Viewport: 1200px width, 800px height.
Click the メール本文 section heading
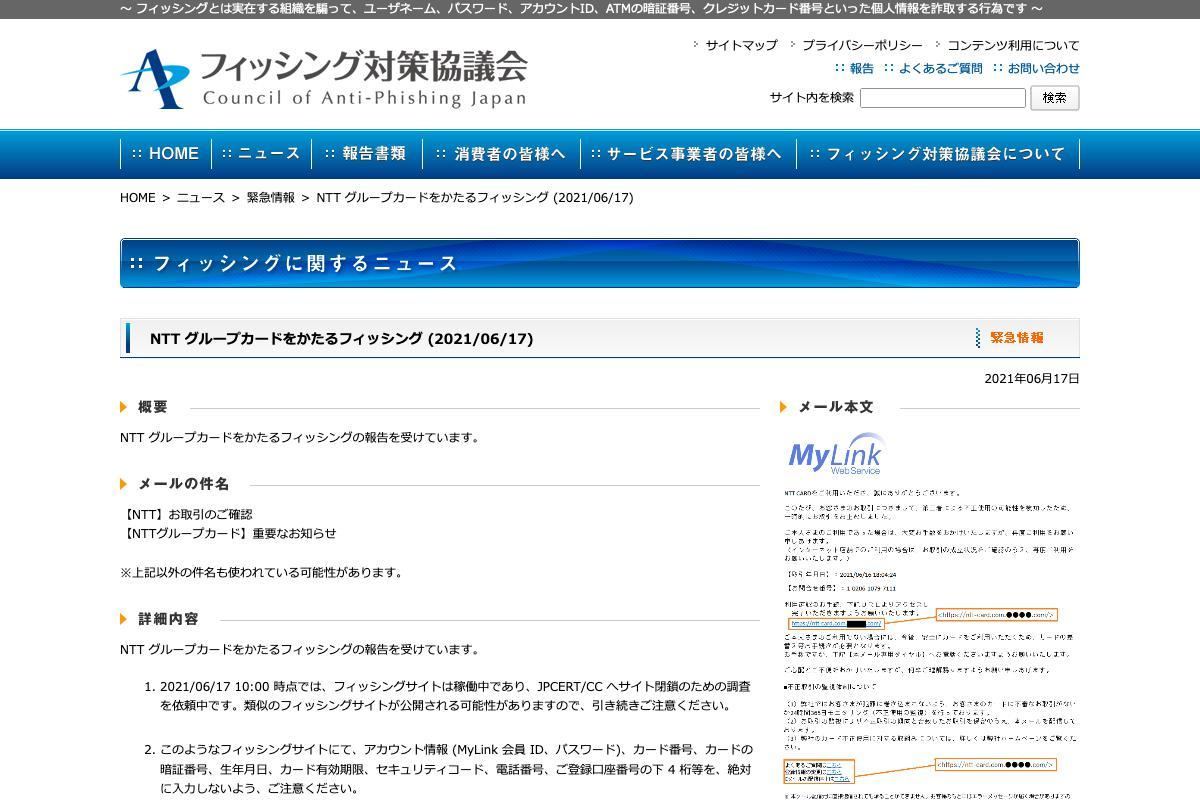tap(836, 407)
